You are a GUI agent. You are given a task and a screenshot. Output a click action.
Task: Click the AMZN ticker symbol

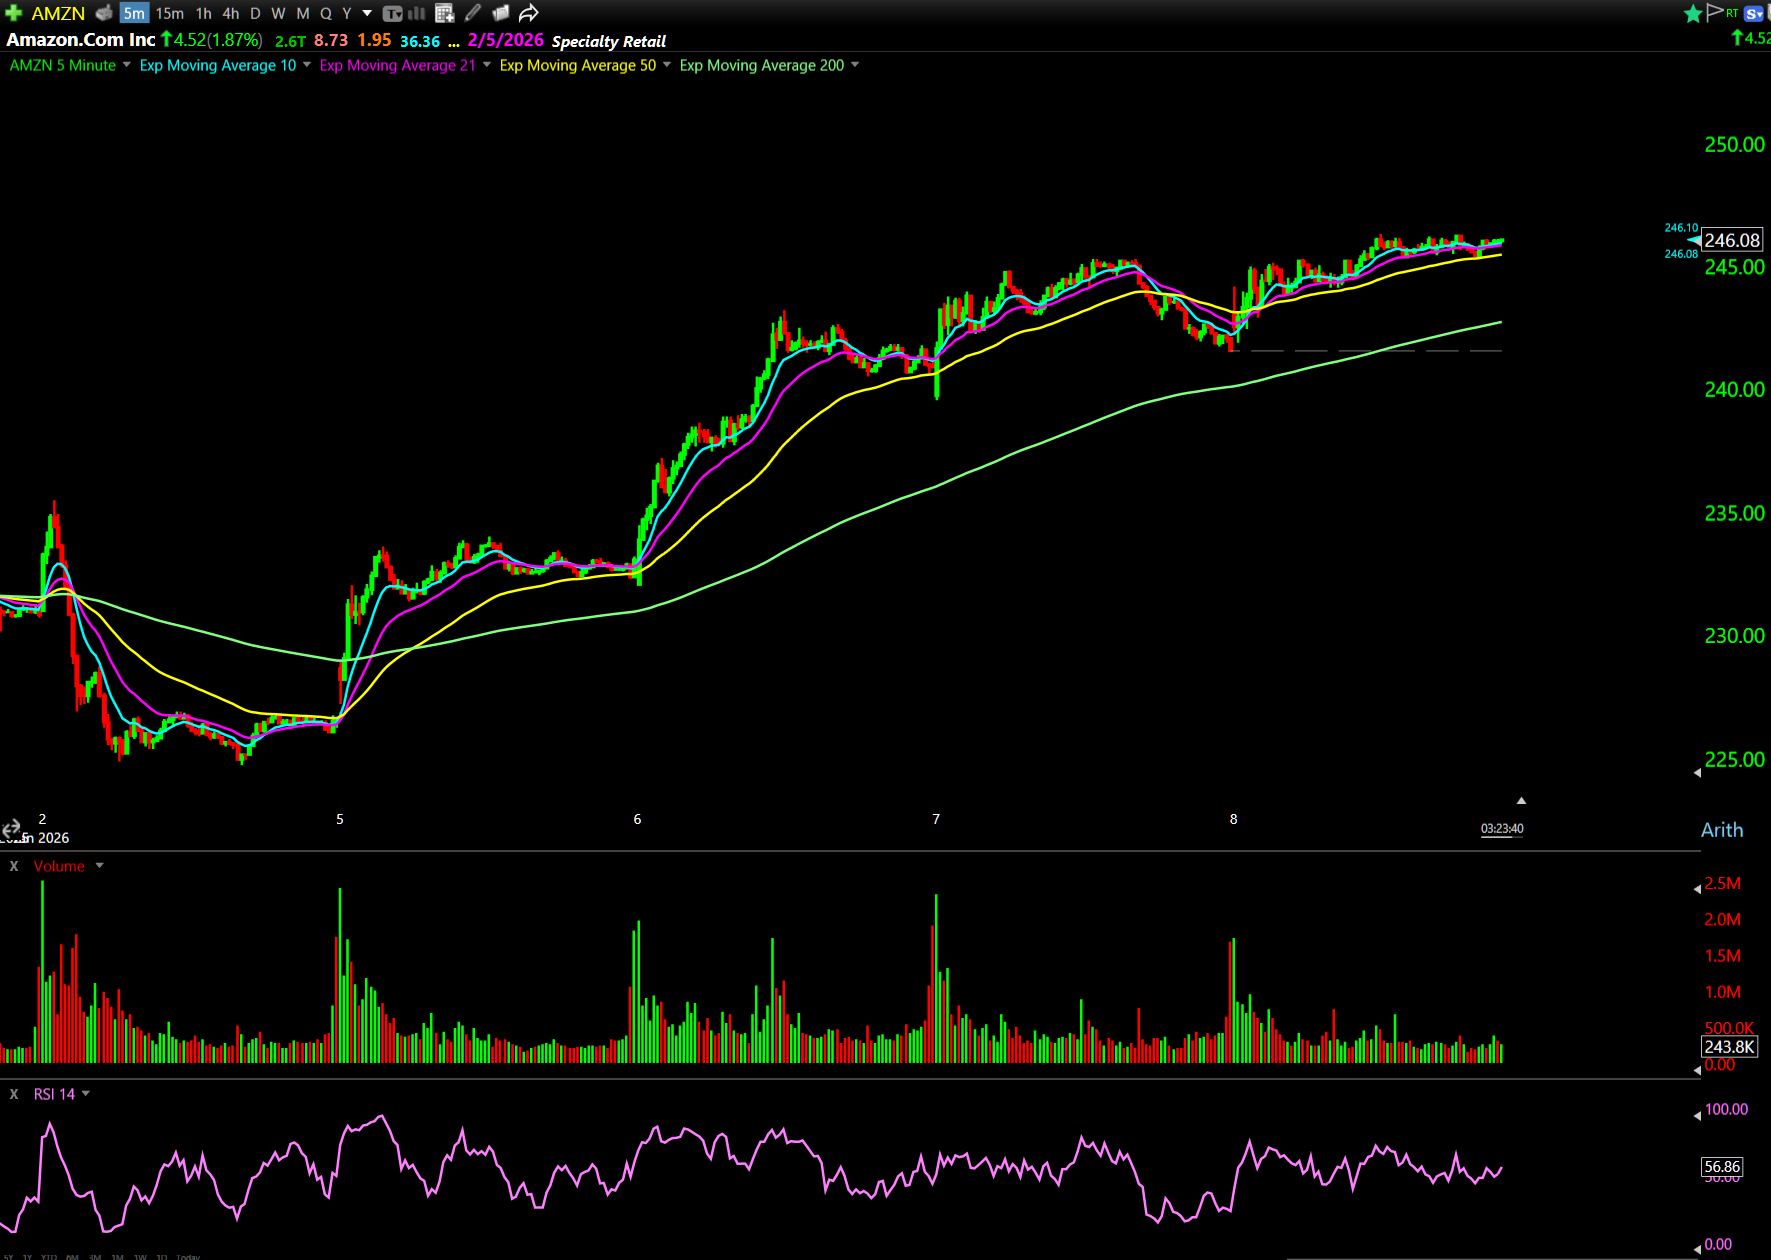[58, 13]
